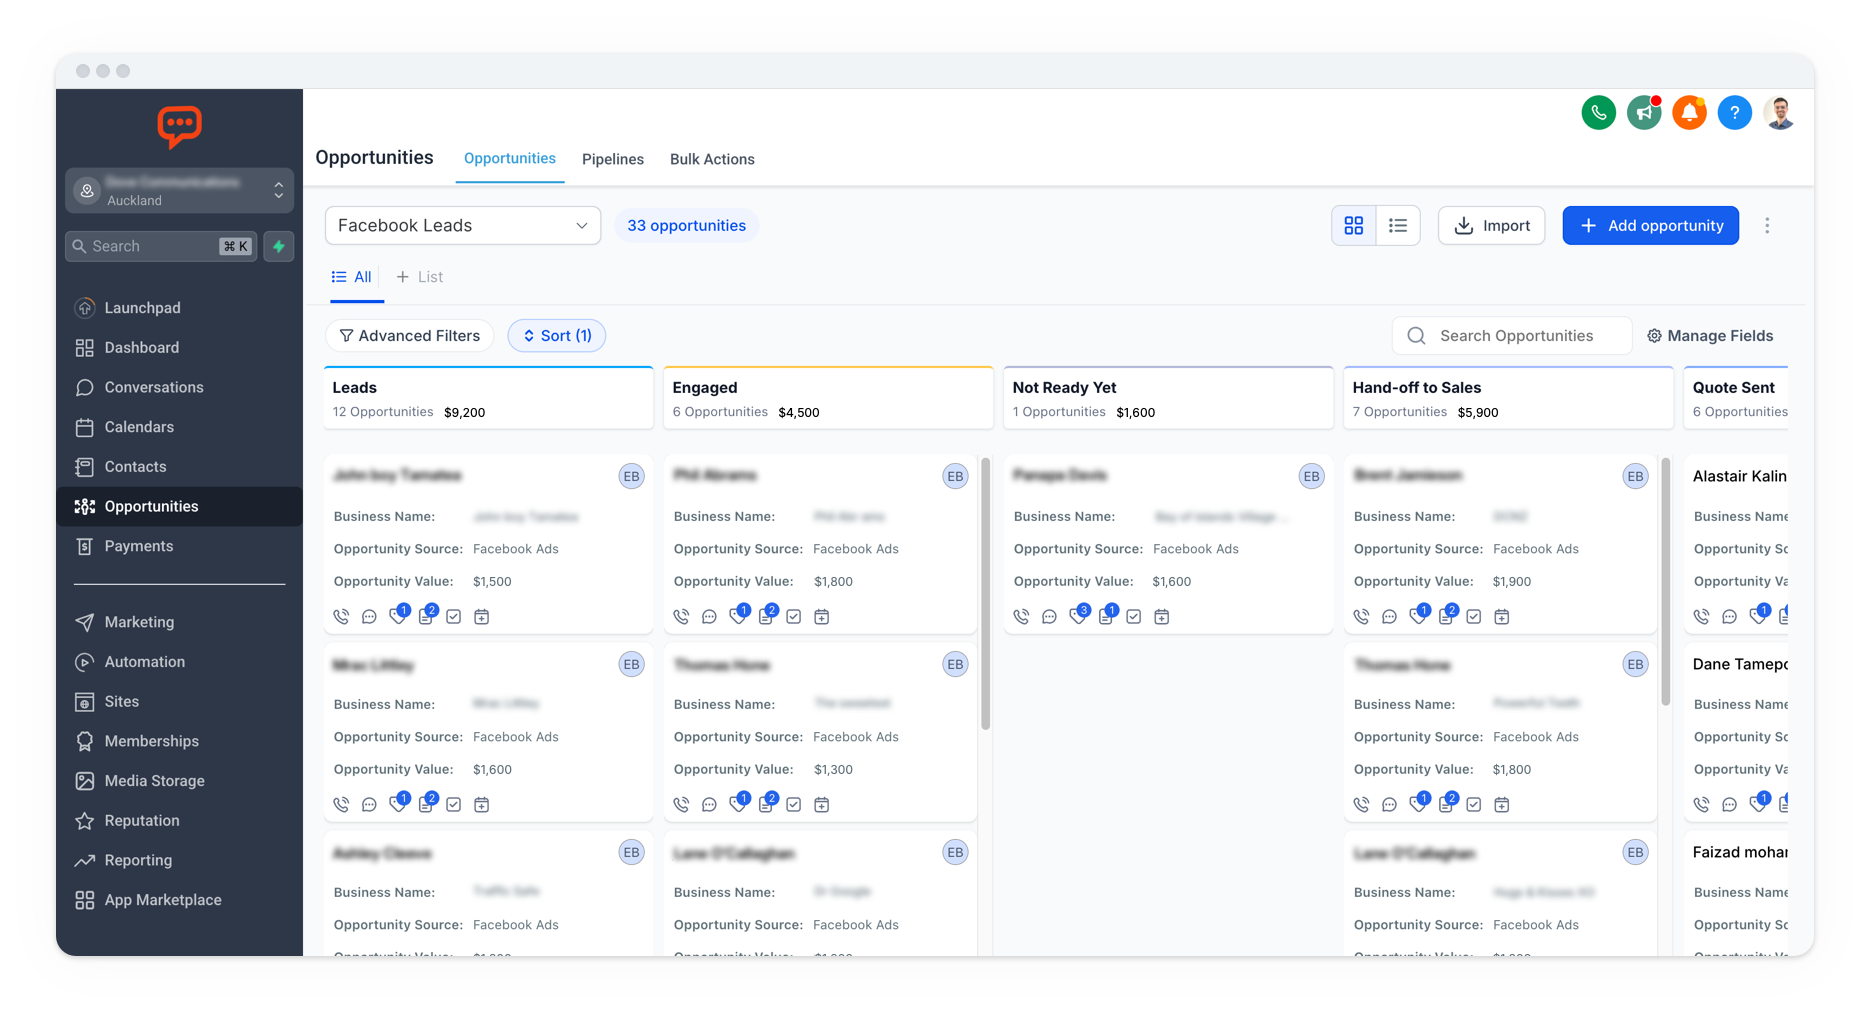This screenshot has height=1014, width=1870.
Task: Click the task checkbox icon on Not Ready Yet card
Action: (1133, 617)
